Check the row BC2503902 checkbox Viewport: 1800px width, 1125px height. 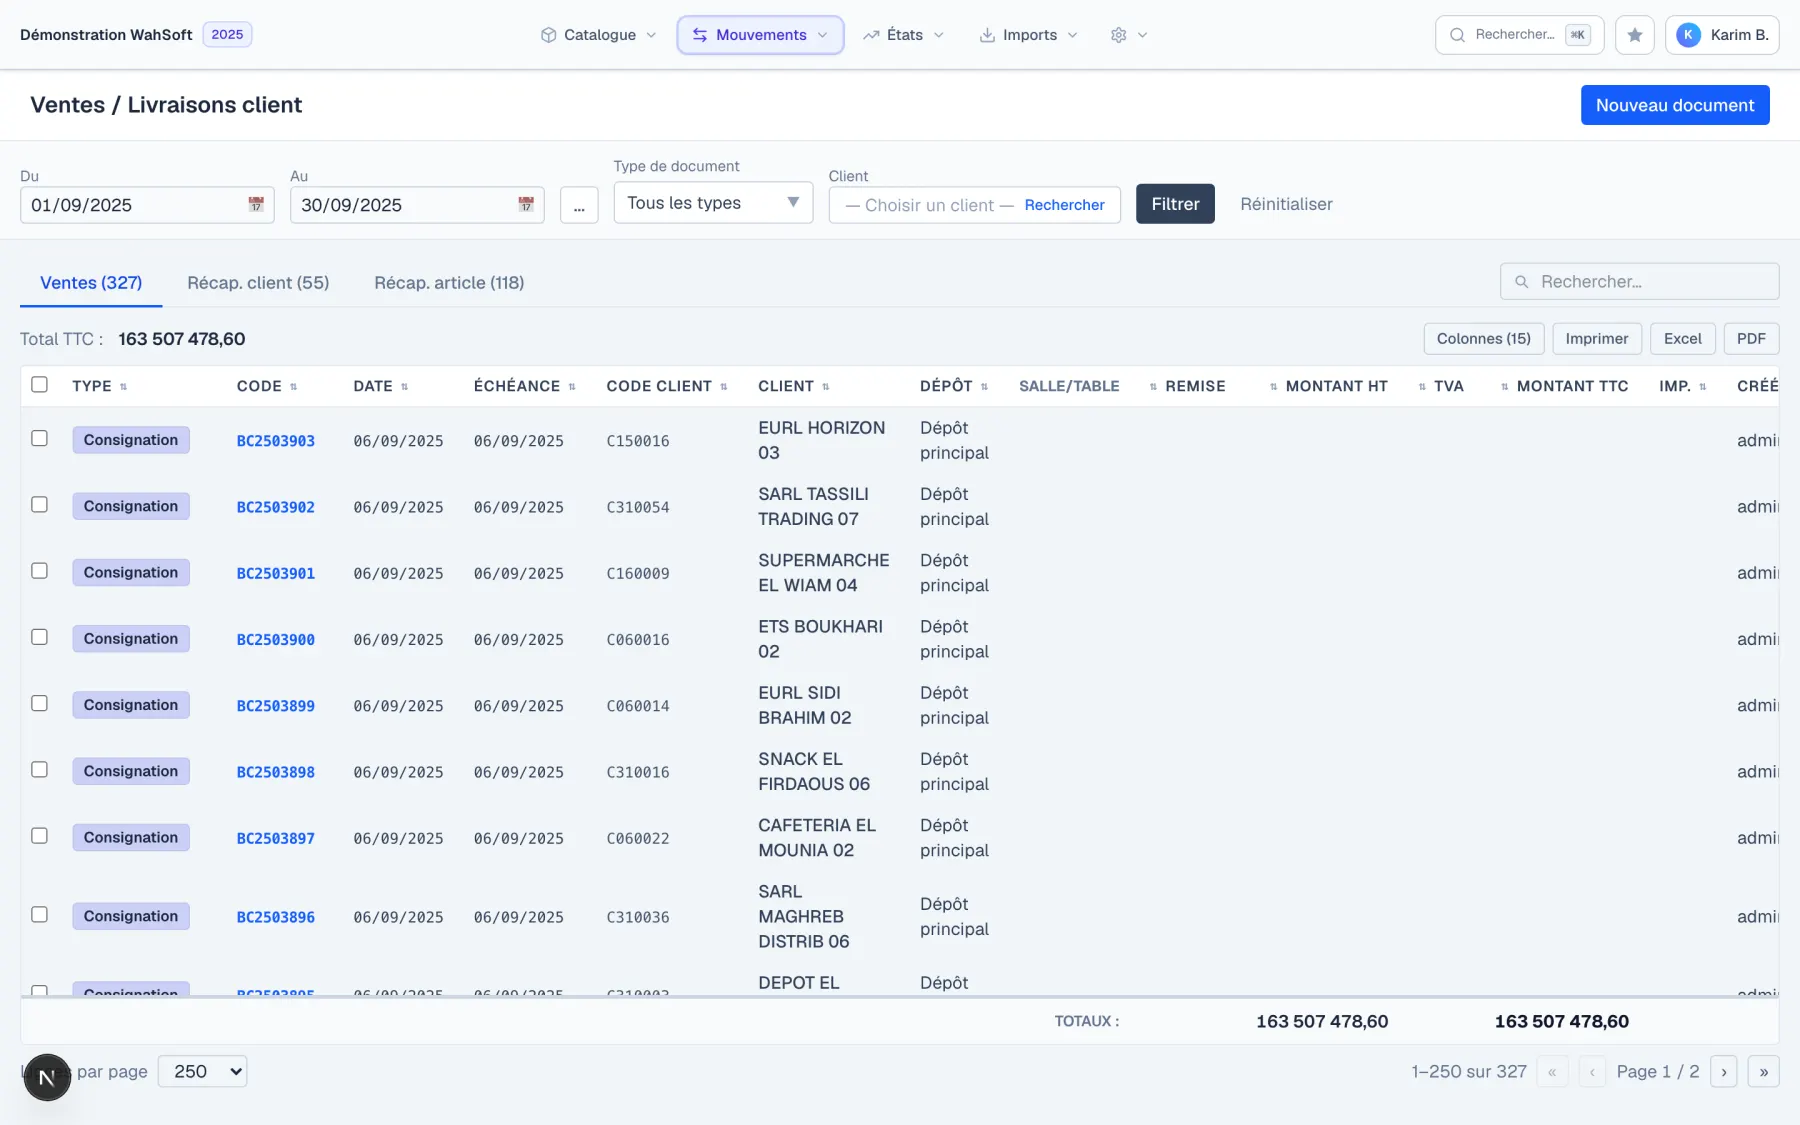click(x=39, y=505)
